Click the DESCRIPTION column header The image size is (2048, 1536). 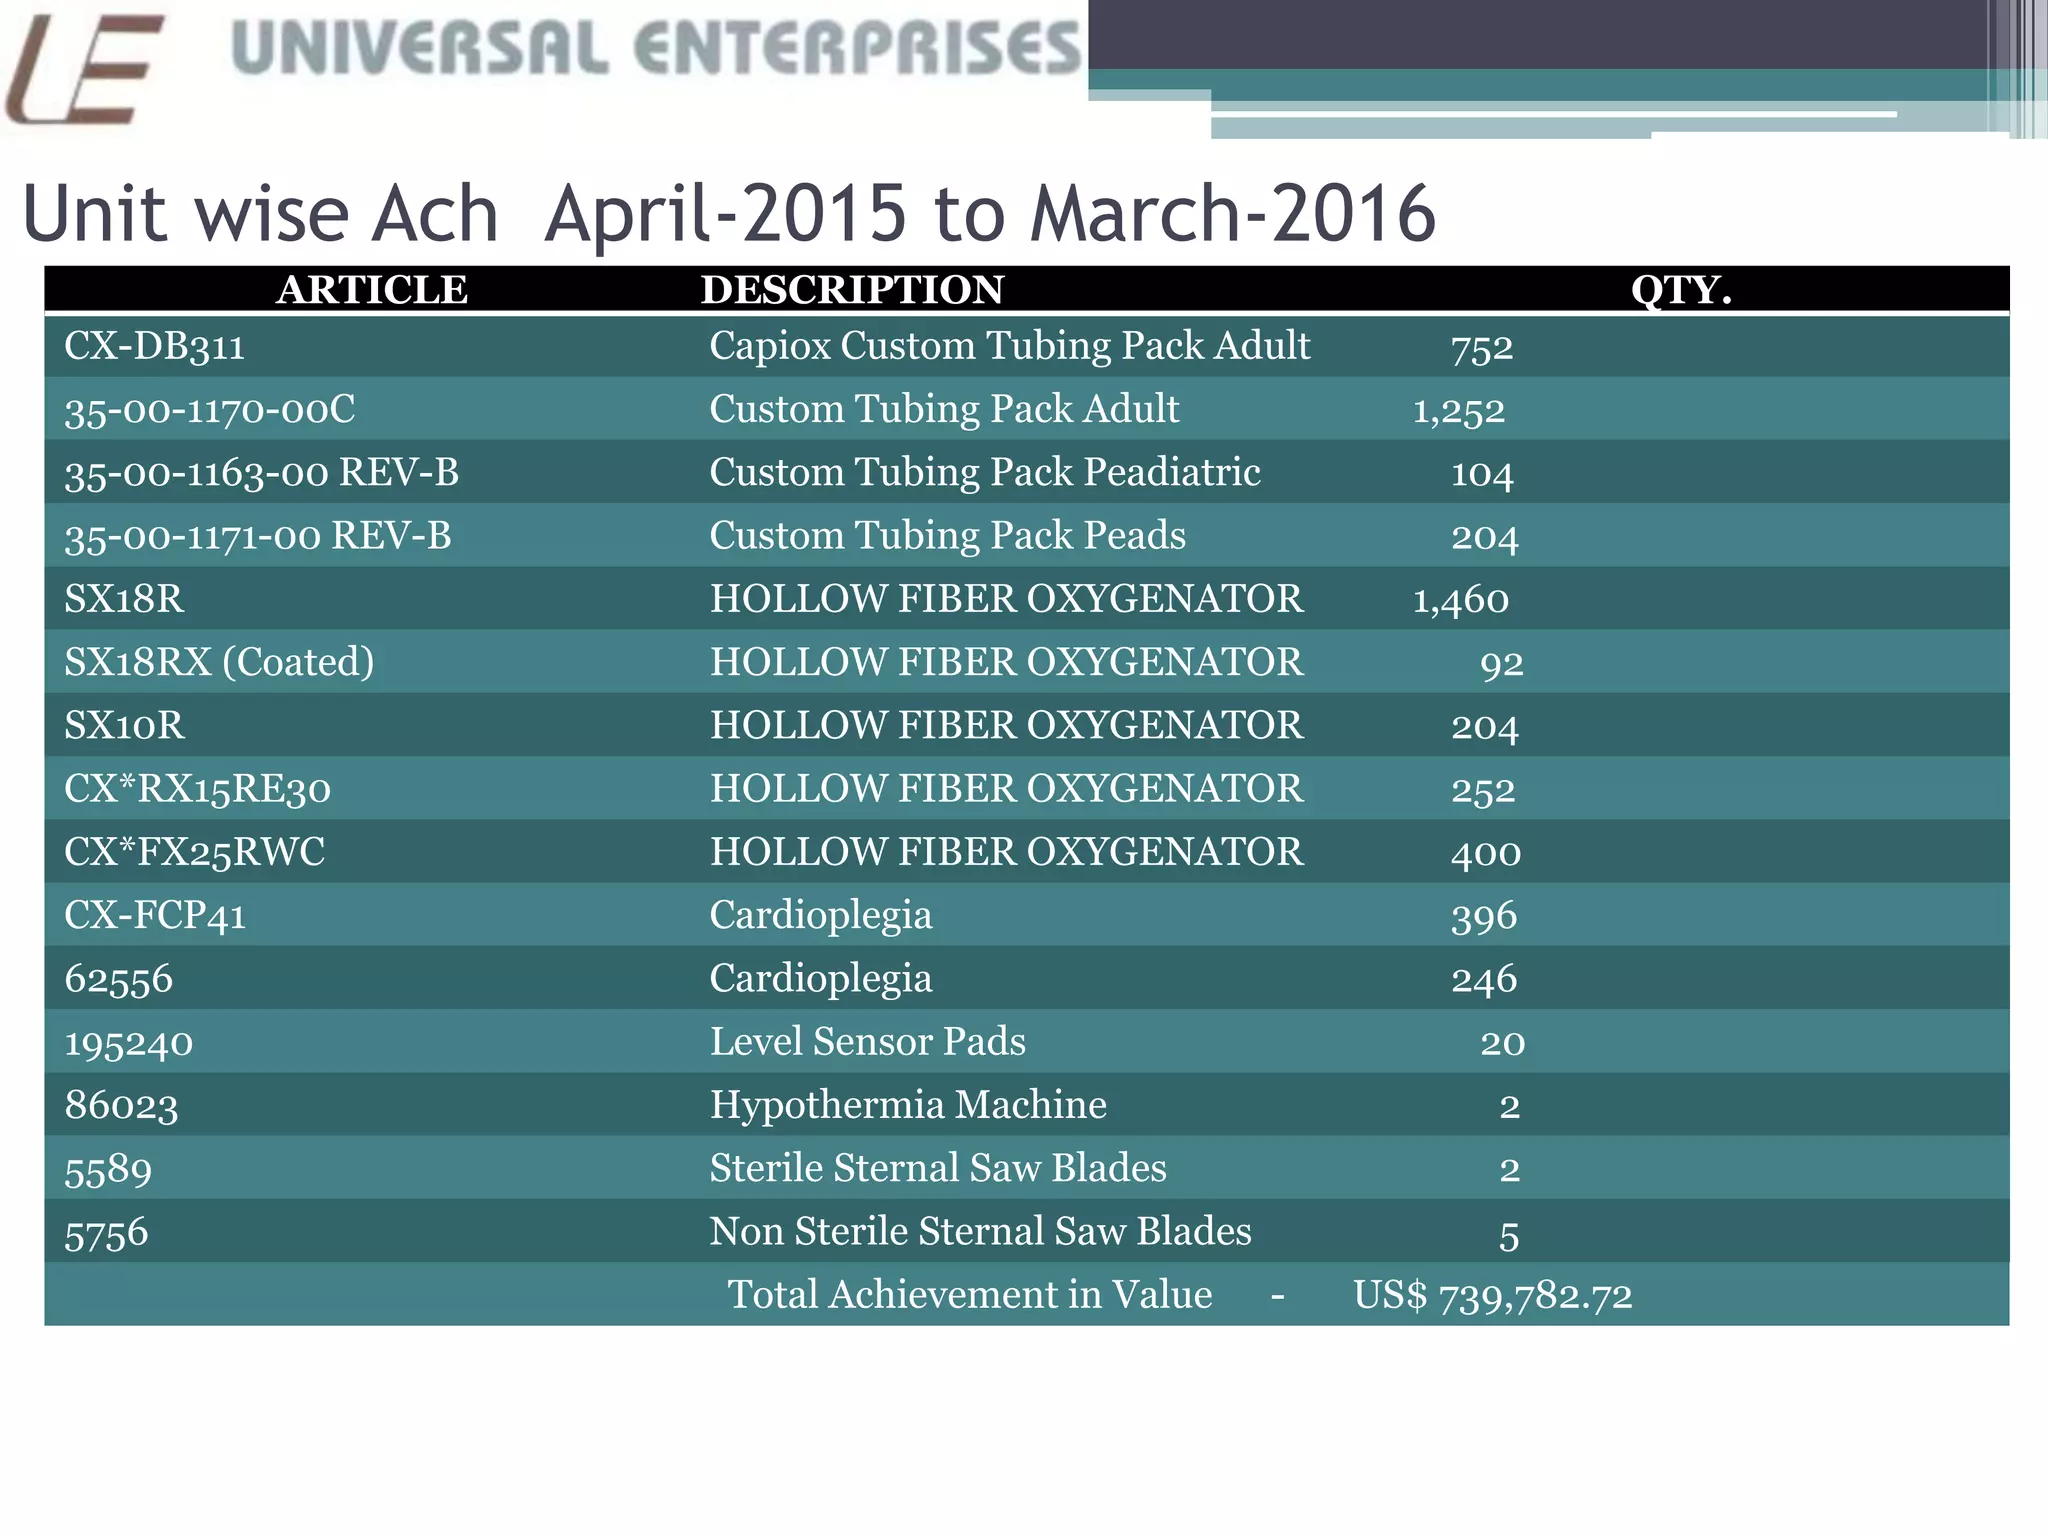tap(852, 290)
